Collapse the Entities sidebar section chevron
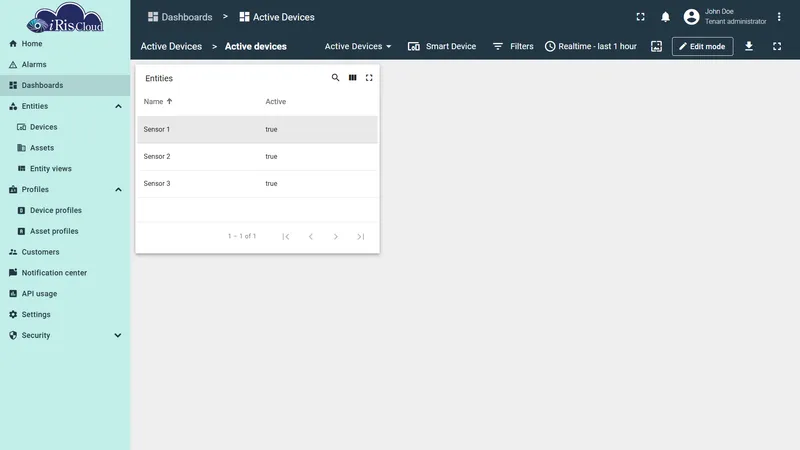Screen dimensions: 800x450 tap(118, 106)
